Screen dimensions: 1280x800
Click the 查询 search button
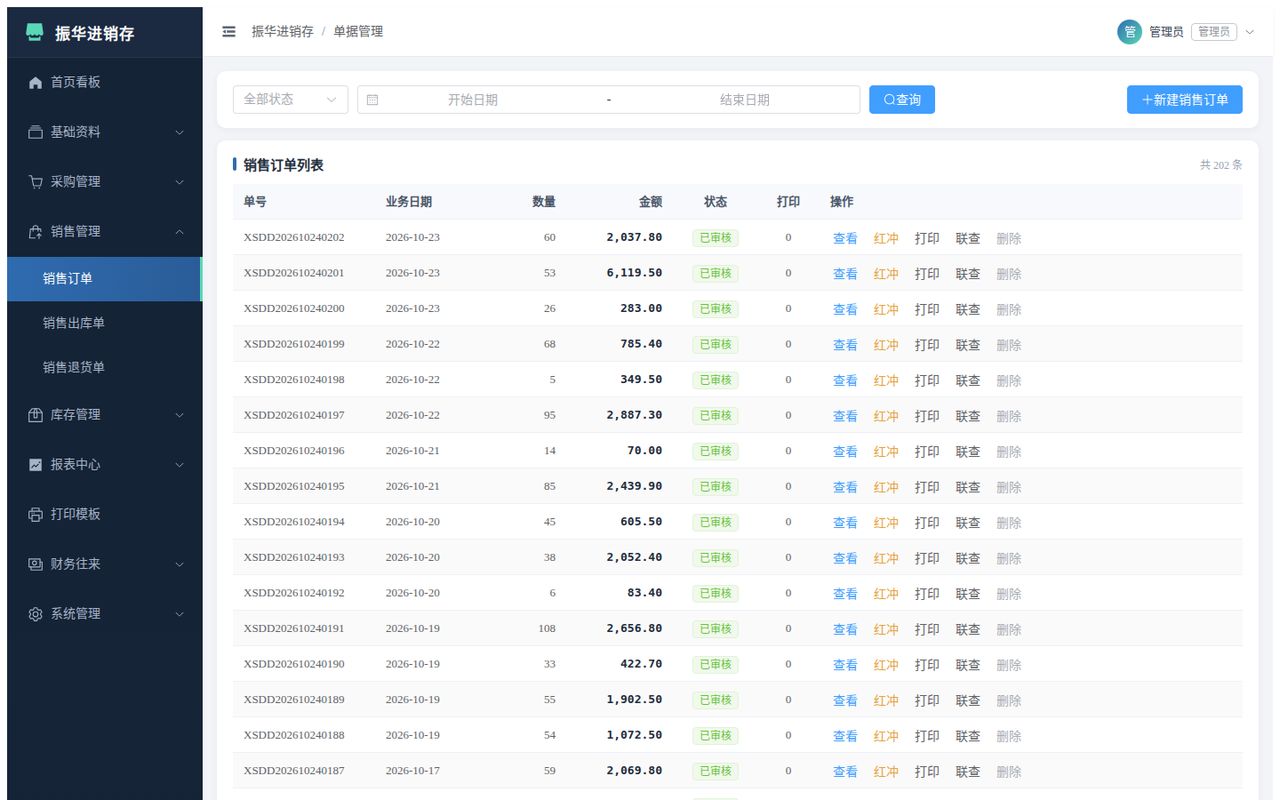click(x=902, y=100)
